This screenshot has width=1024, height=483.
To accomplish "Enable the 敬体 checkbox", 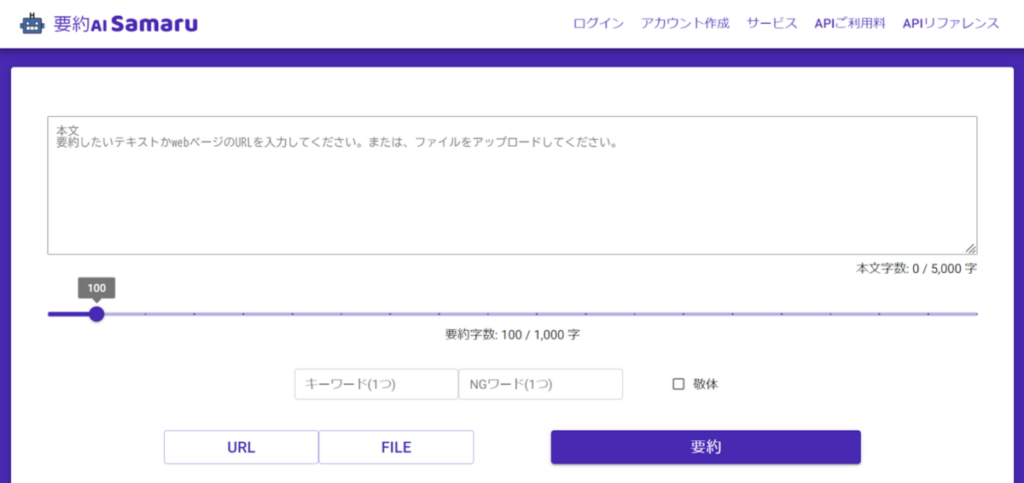I will [x=678, y=384].
